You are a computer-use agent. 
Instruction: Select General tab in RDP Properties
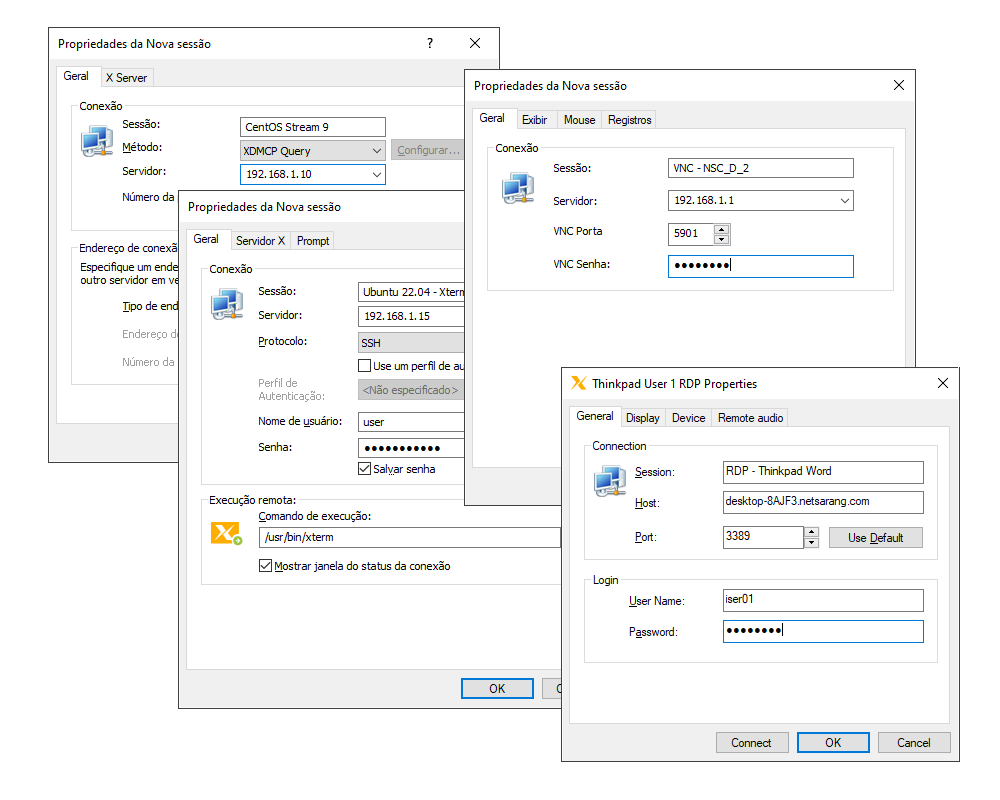point(595,416)
